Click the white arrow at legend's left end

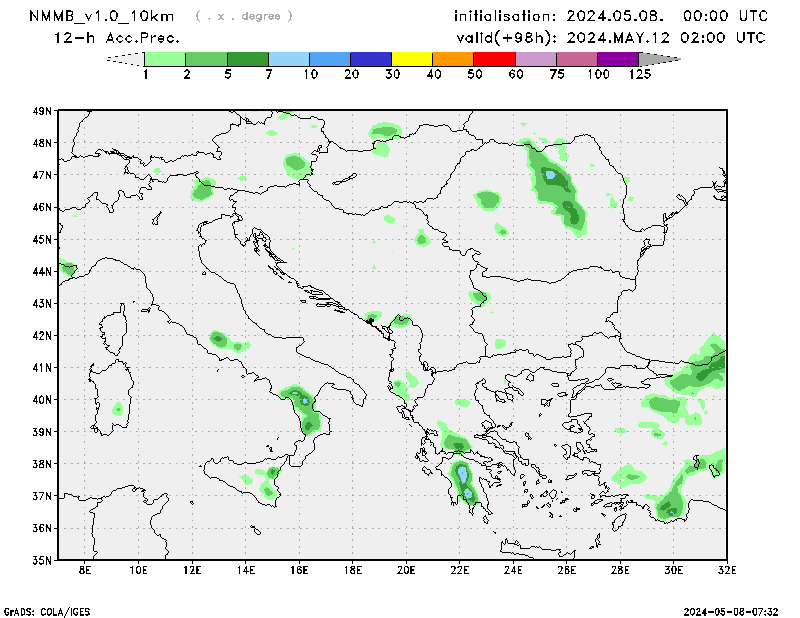(x=126, y=59)
